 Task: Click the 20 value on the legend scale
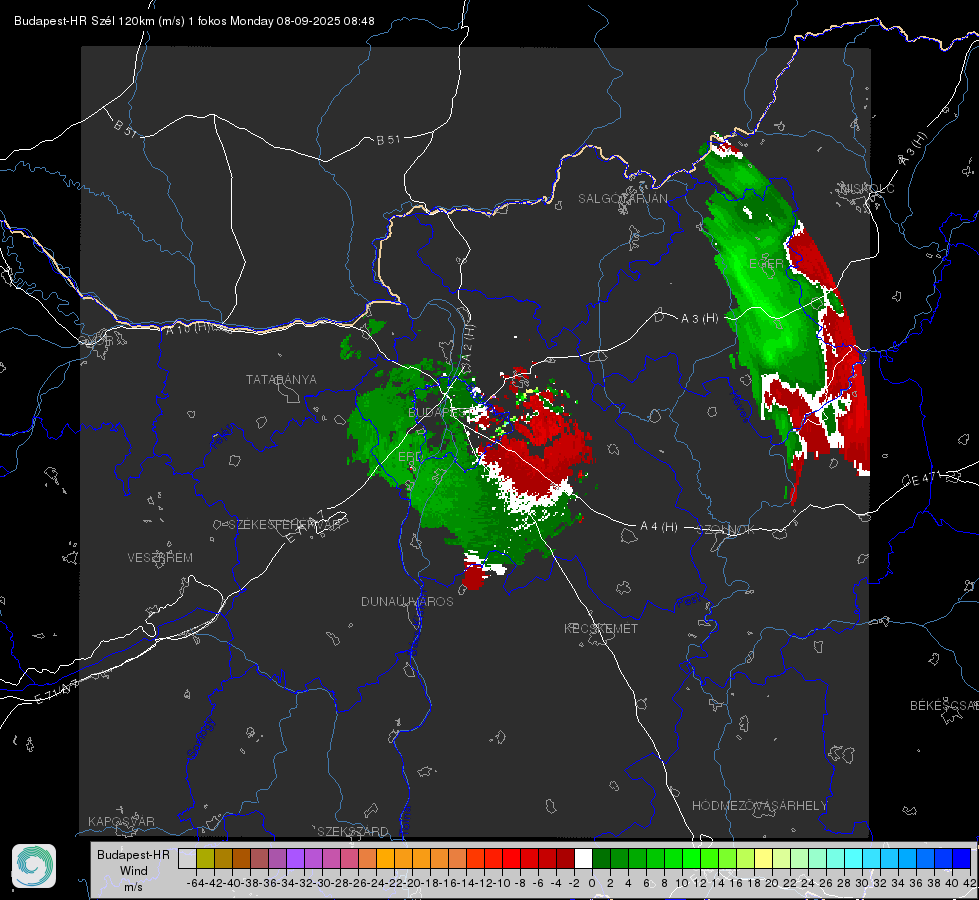(772, 883)
